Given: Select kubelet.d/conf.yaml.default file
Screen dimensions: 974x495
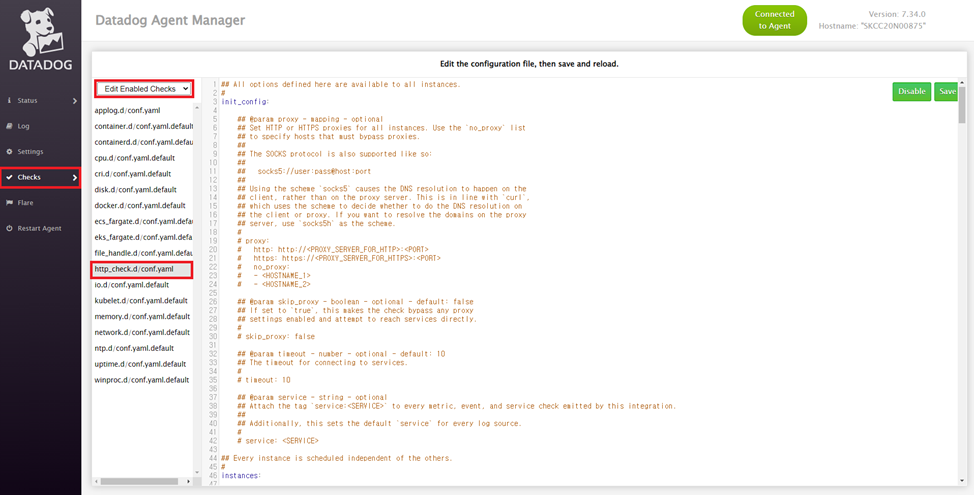Looking at the screenshot, I should [x=143, y=301].
